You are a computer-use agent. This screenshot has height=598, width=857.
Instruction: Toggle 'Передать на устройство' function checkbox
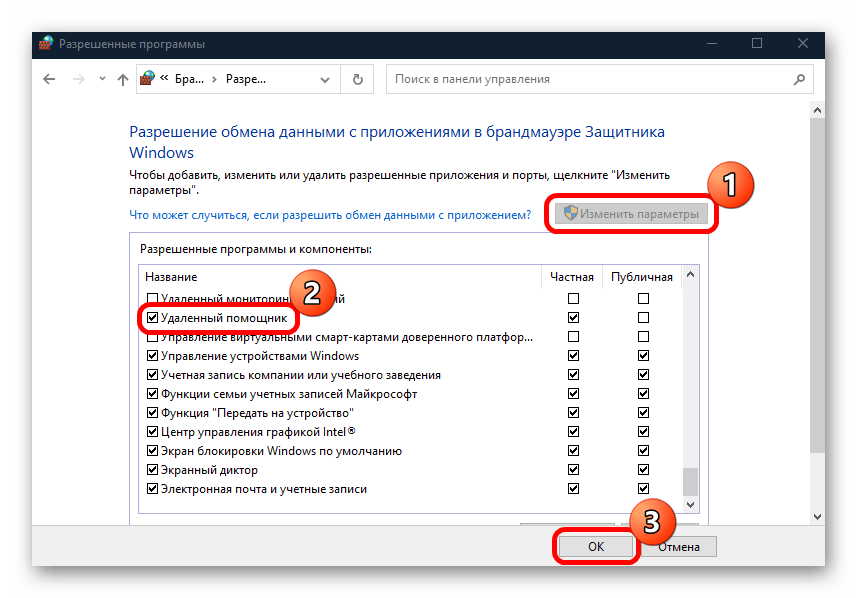pyautogui.click(x=152, y=413)
